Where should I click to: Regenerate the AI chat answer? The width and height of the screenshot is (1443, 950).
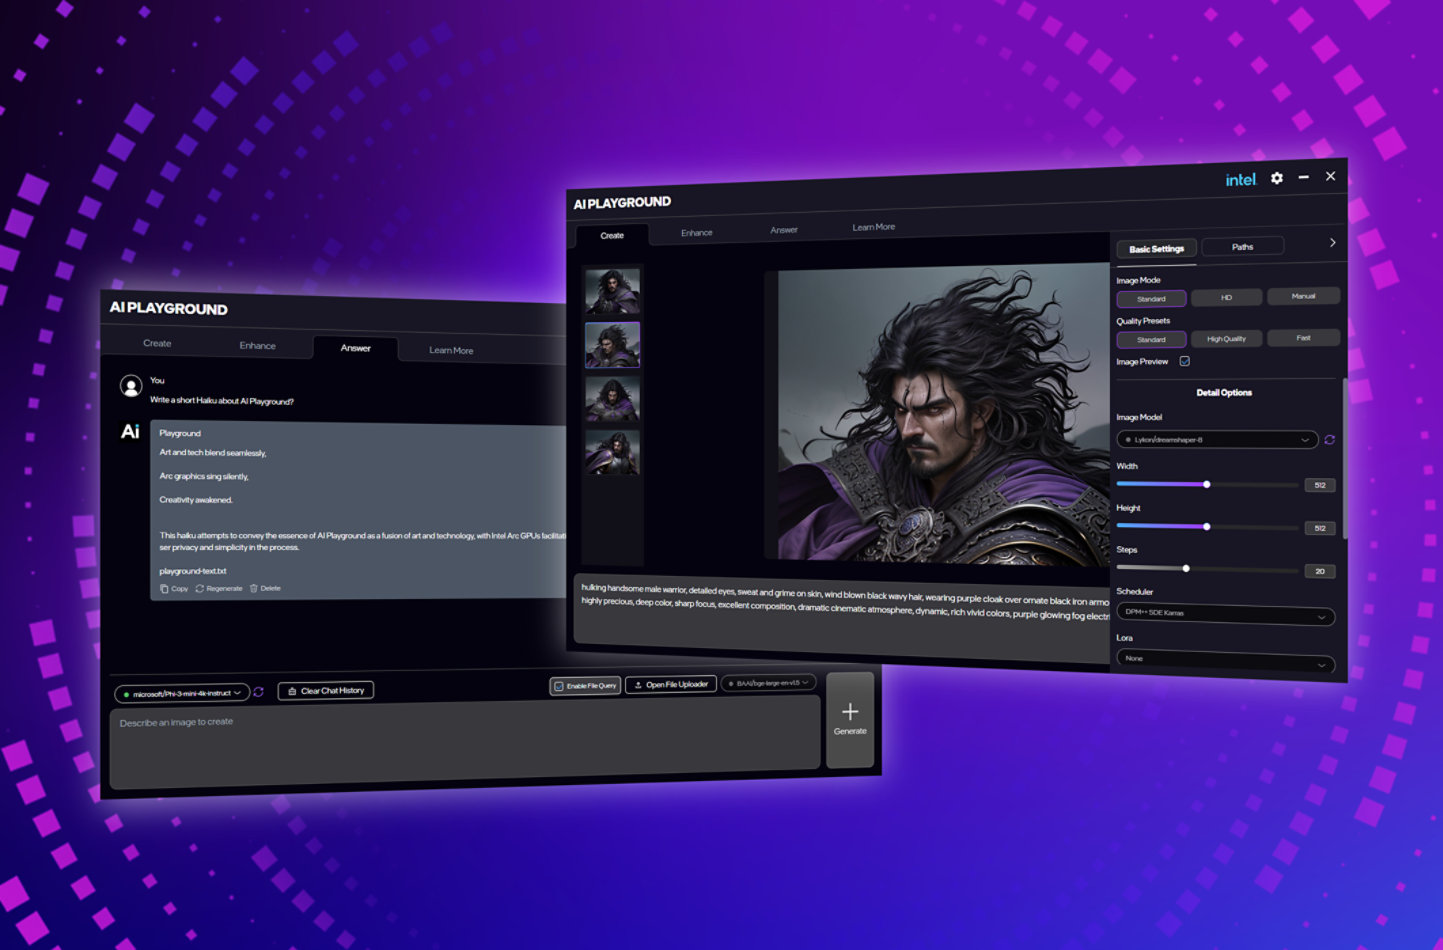(x=219, y=589)
